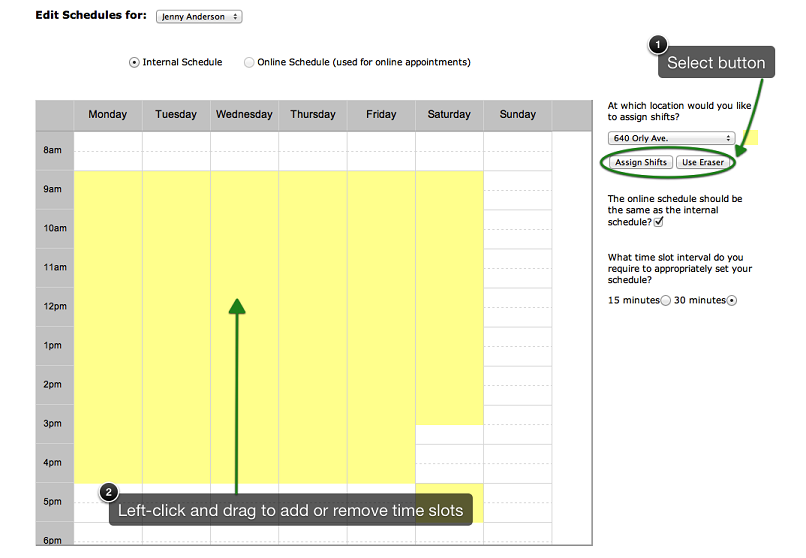Click the Tuesday column header

tap(176, 115)
